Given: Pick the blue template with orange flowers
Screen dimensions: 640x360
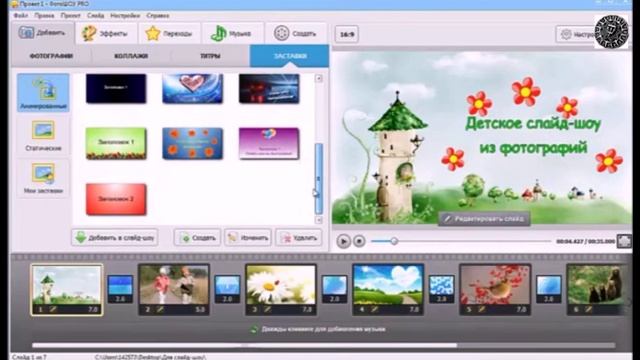Looking at the screenshot, I should [193, 143].
